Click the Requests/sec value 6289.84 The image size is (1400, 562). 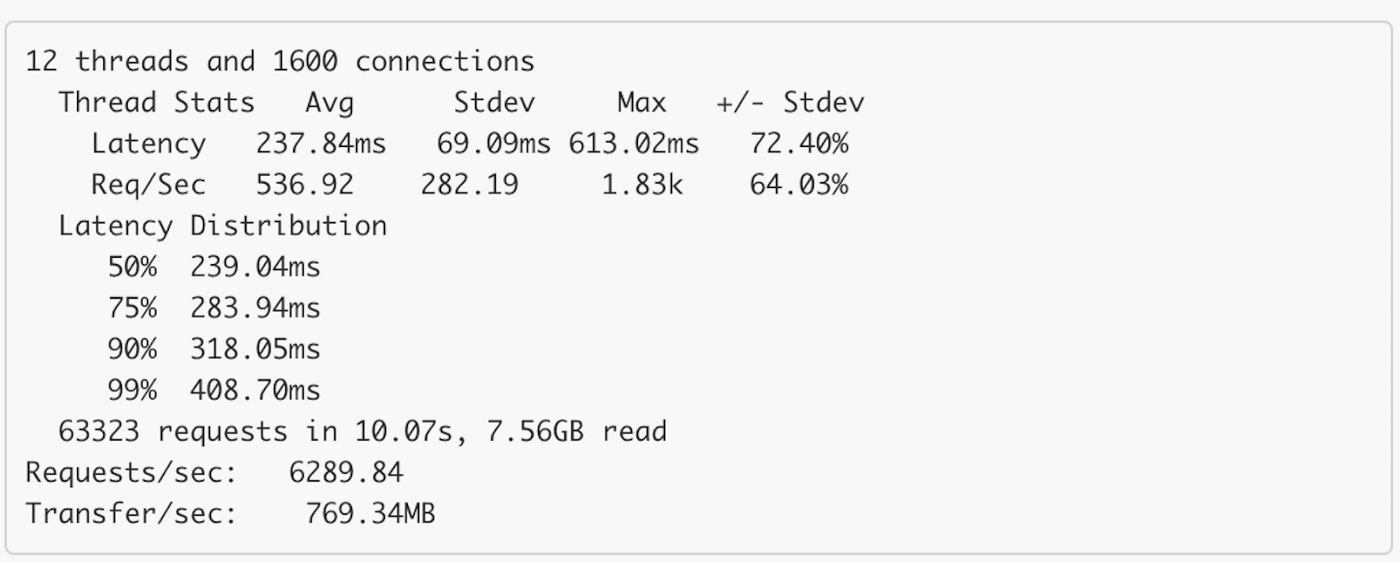[345, 472]
